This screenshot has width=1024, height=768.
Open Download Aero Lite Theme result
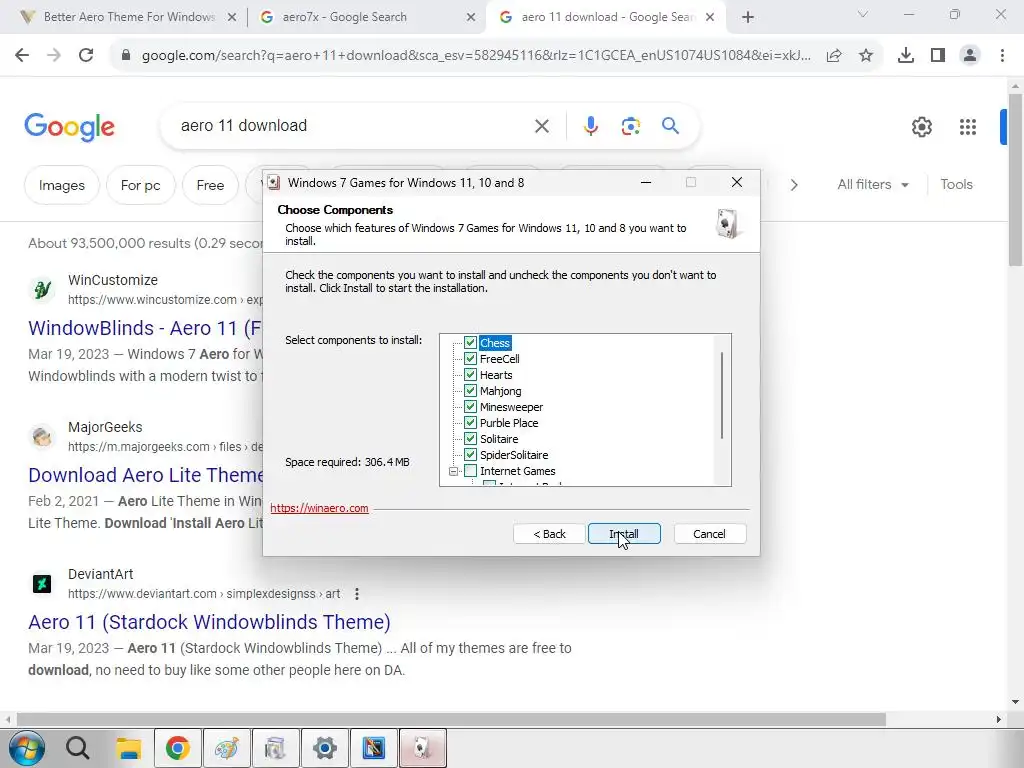pos(145,475)
